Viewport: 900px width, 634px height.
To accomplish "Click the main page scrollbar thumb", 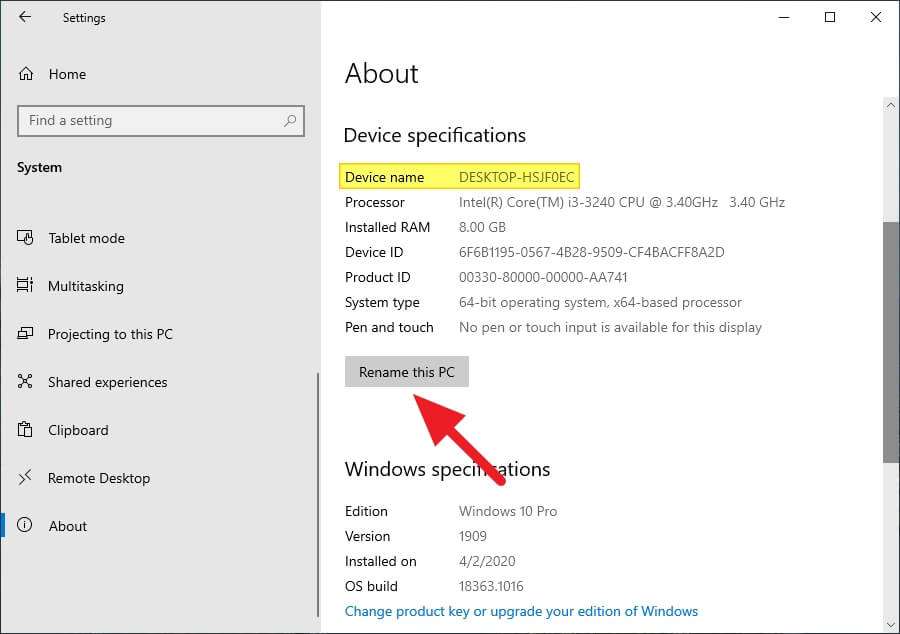I will (891, 341).
